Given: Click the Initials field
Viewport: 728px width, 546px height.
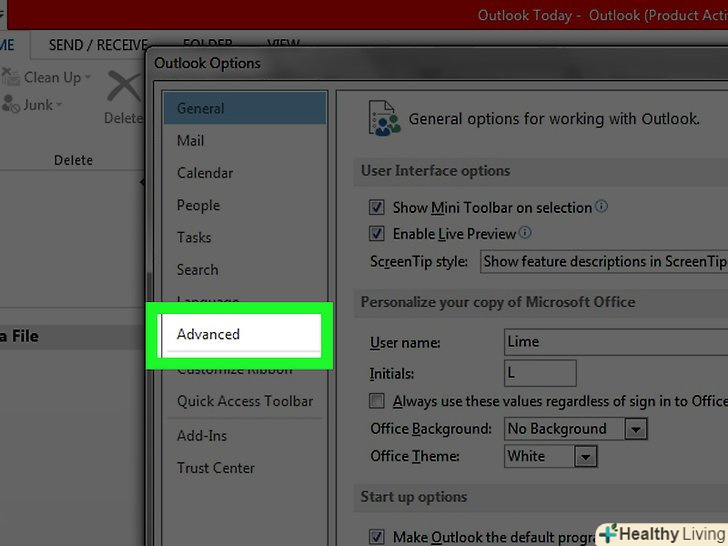Looking at the screenshot, I should [540, 373].
